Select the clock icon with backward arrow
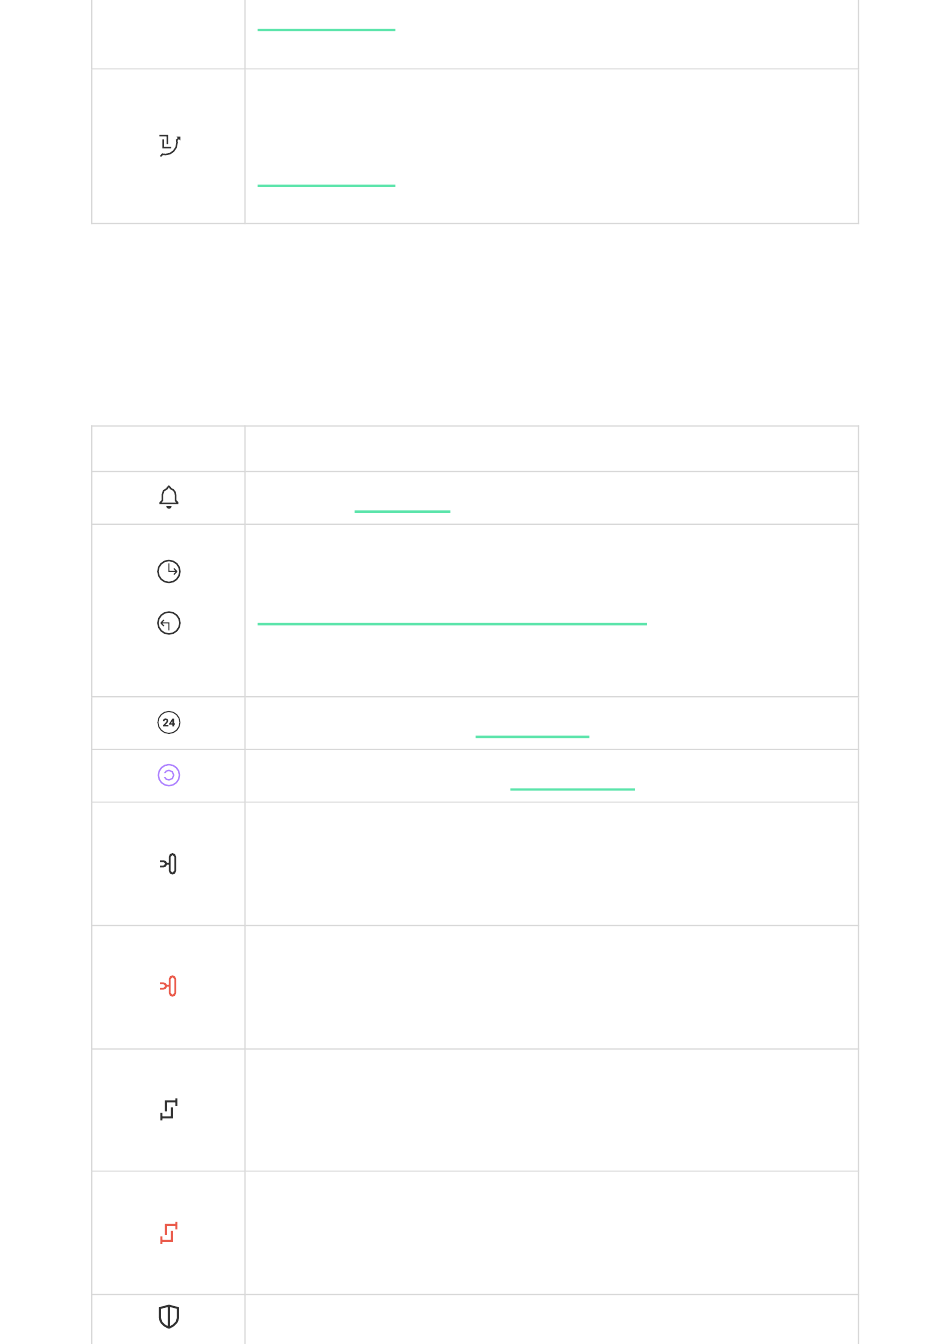 pos(169,623)
